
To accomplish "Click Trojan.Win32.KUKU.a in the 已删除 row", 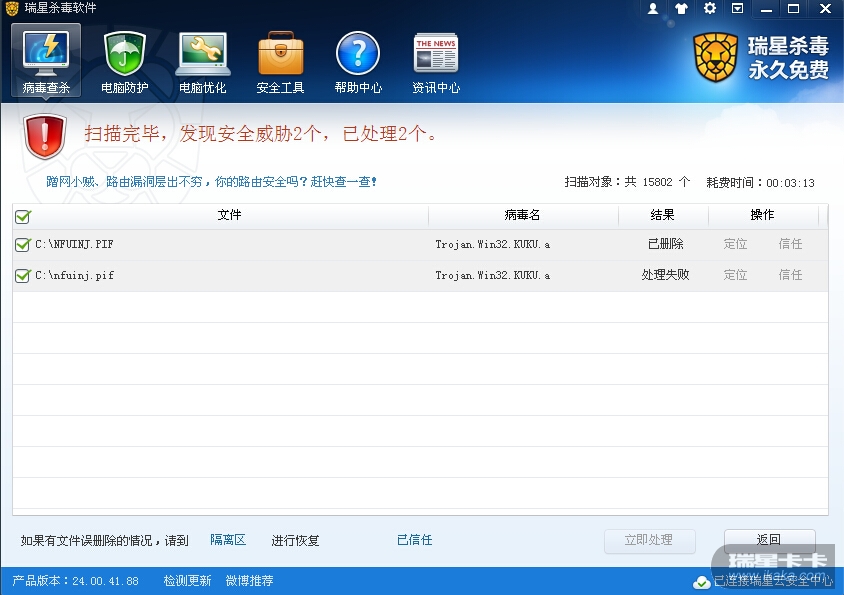I will pyautogui.click(x=493, y=244).
